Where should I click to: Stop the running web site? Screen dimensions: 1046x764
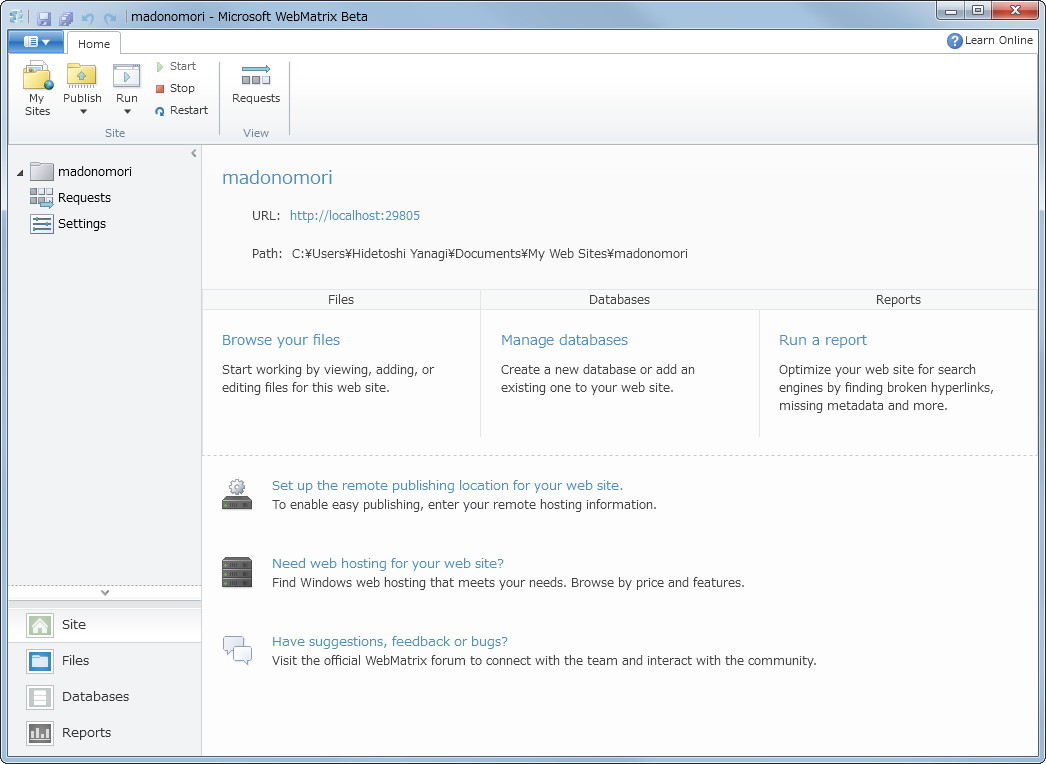pos(175,88)
